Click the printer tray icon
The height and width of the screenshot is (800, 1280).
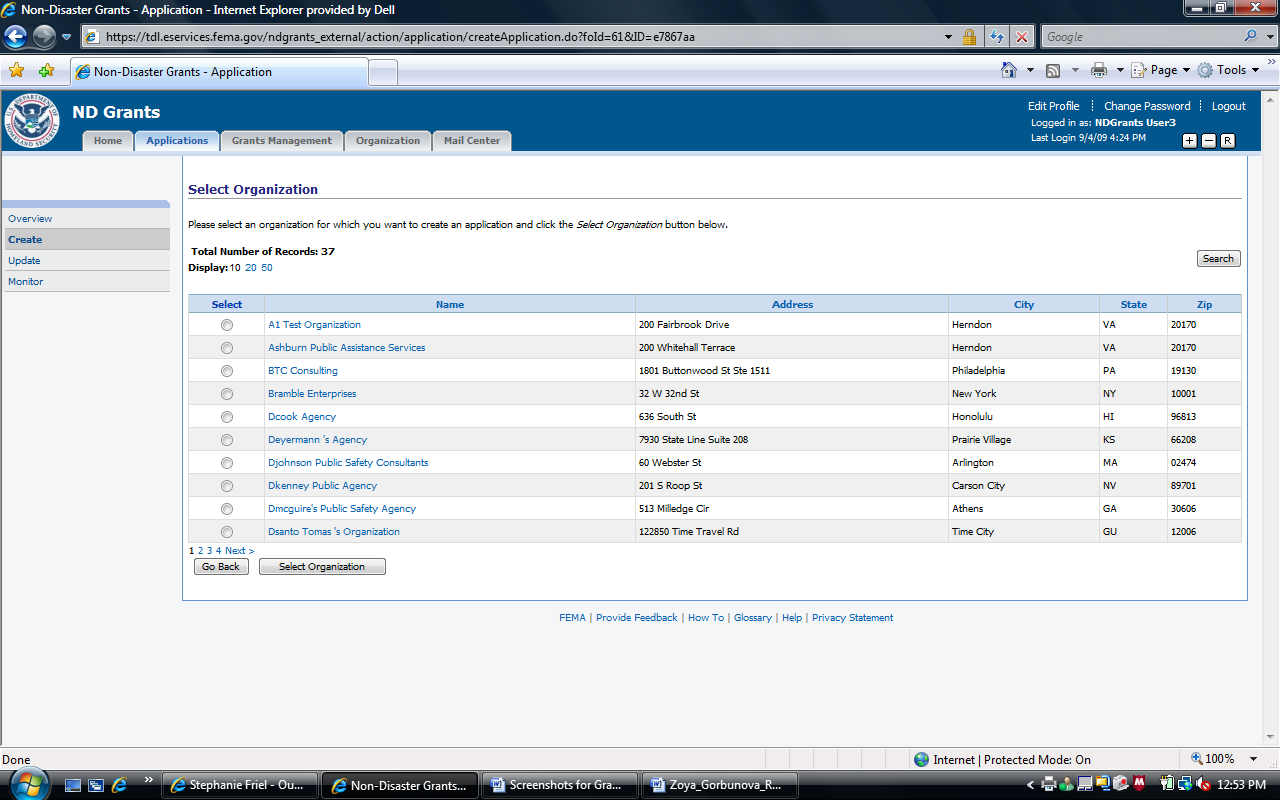1048,785
